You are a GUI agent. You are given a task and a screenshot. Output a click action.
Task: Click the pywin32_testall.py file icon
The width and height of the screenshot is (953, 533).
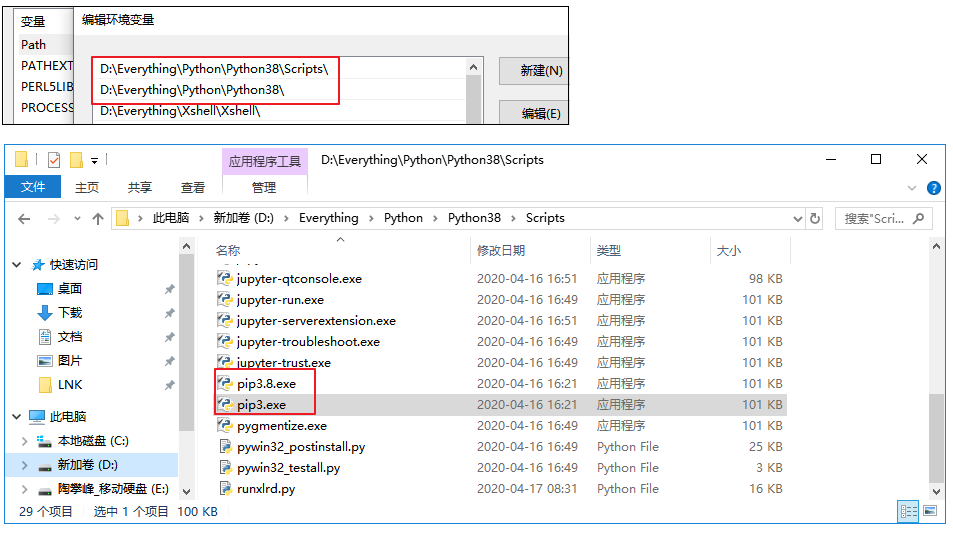pyautogui.click(x=225, y=467)
